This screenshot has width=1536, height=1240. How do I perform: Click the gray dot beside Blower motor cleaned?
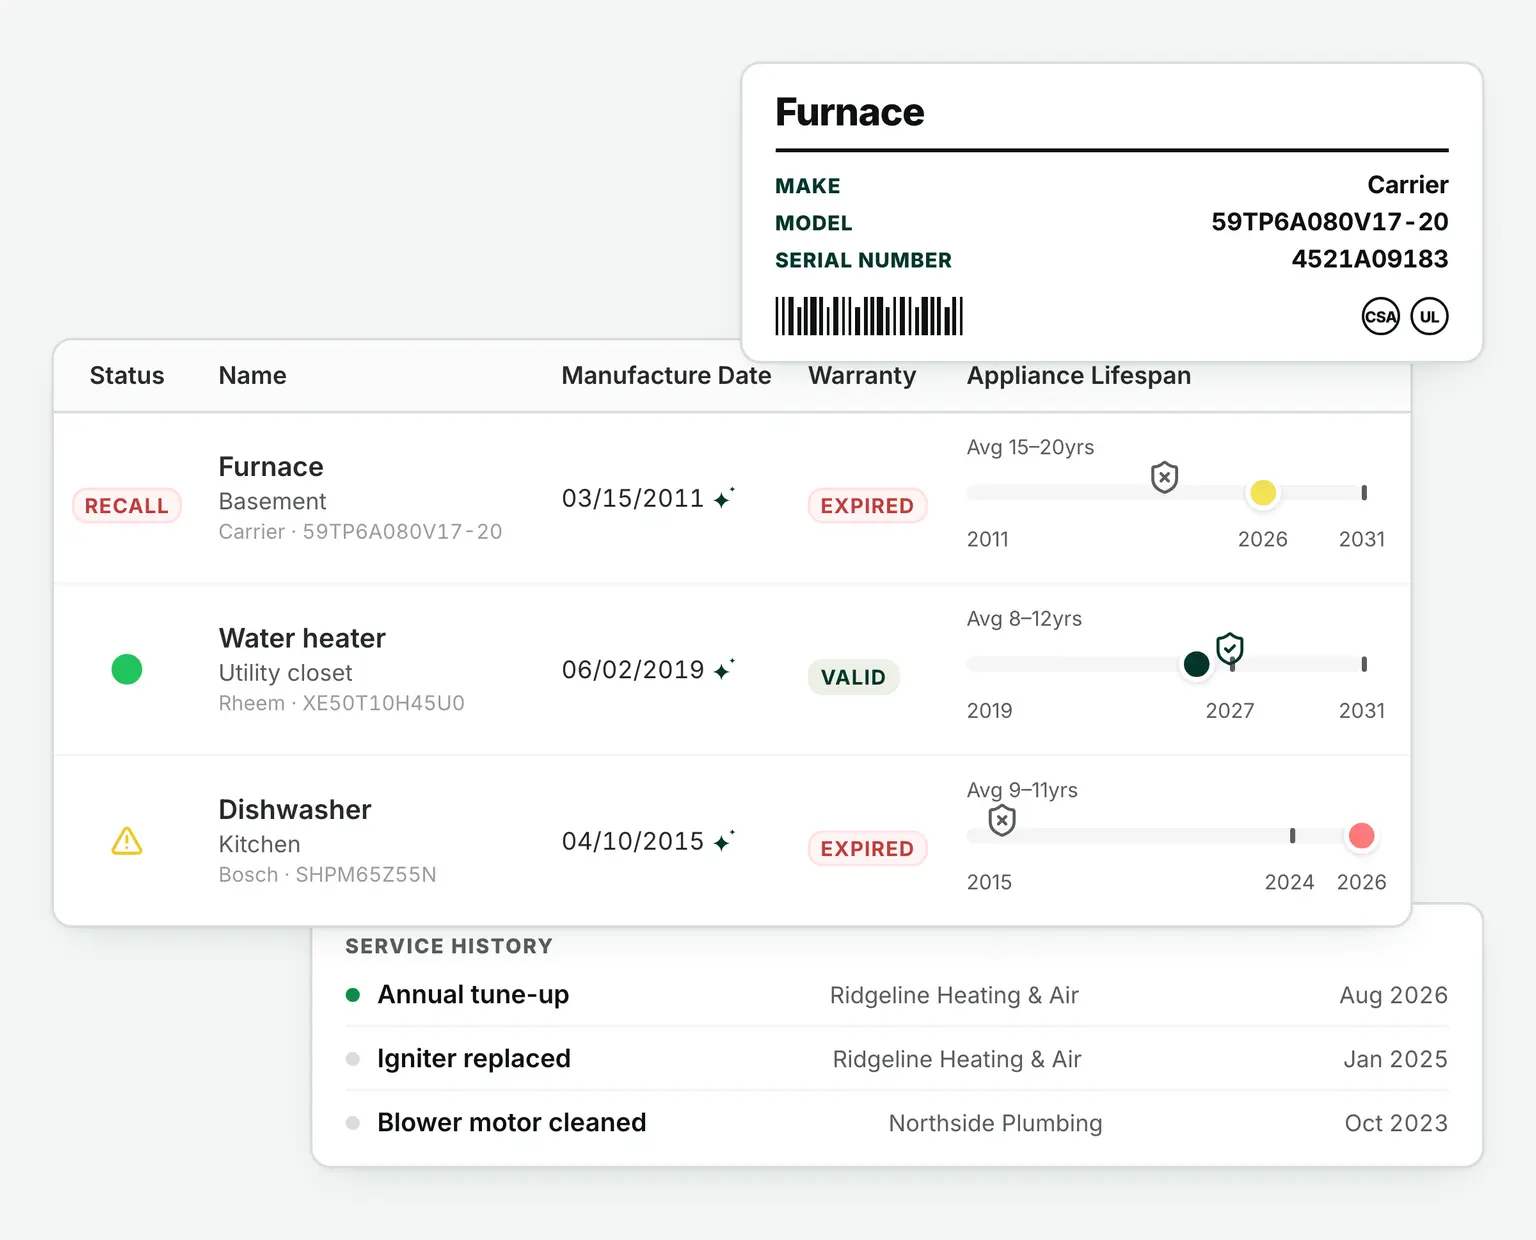tap(353, 1123)
